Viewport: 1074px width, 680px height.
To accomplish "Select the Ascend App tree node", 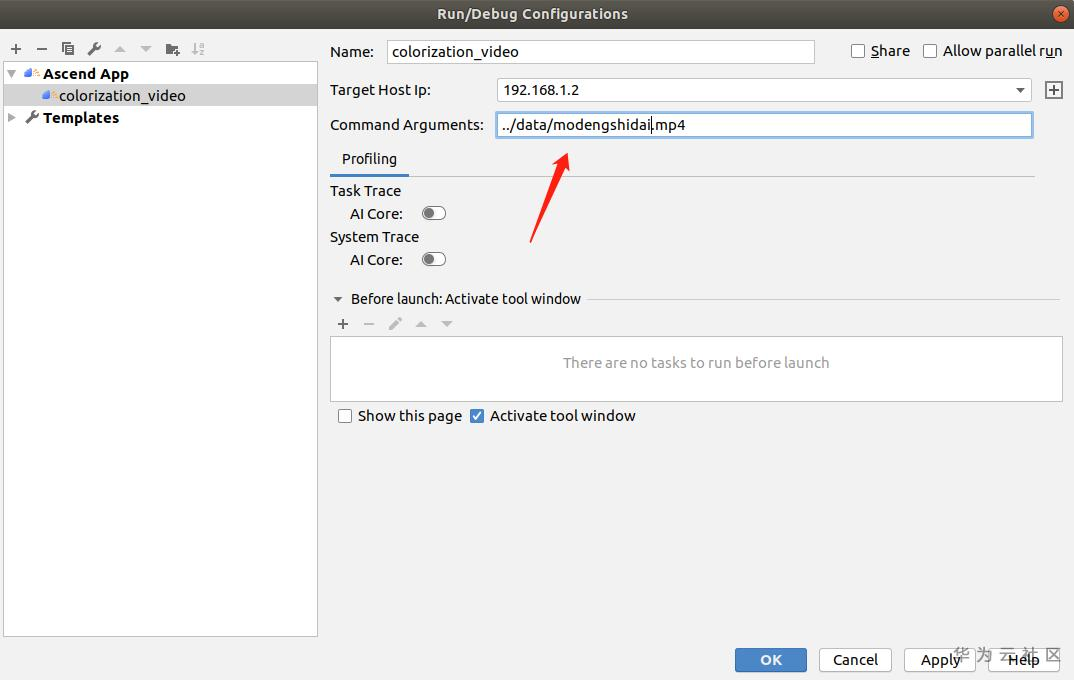I will pos(86,73).
